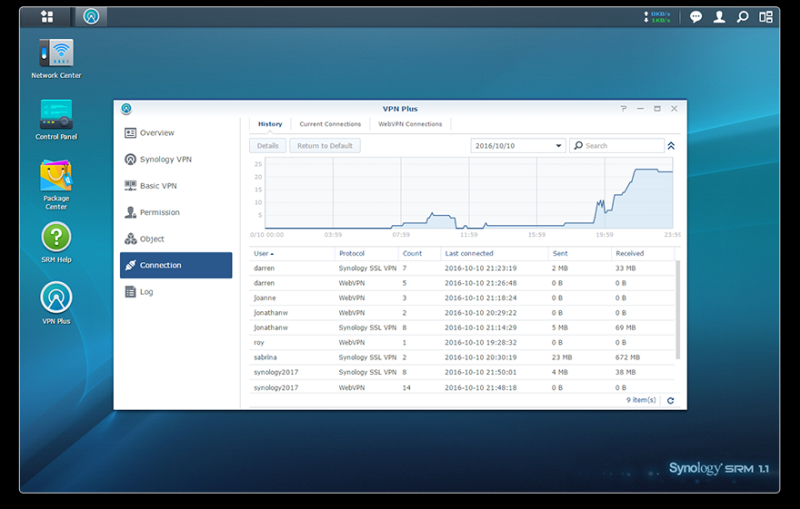Sort by Sent column header
The height and width of the screenshot is (509, 800).
point(580,253)
